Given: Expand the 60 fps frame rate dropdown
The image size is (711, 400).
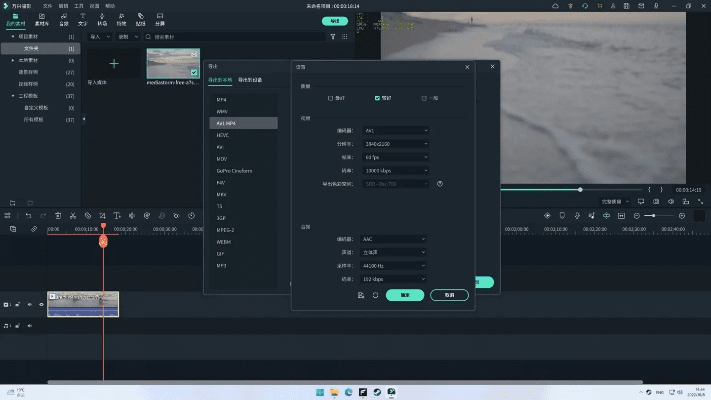Looking at the screenshot, I should tap(395, 157).
